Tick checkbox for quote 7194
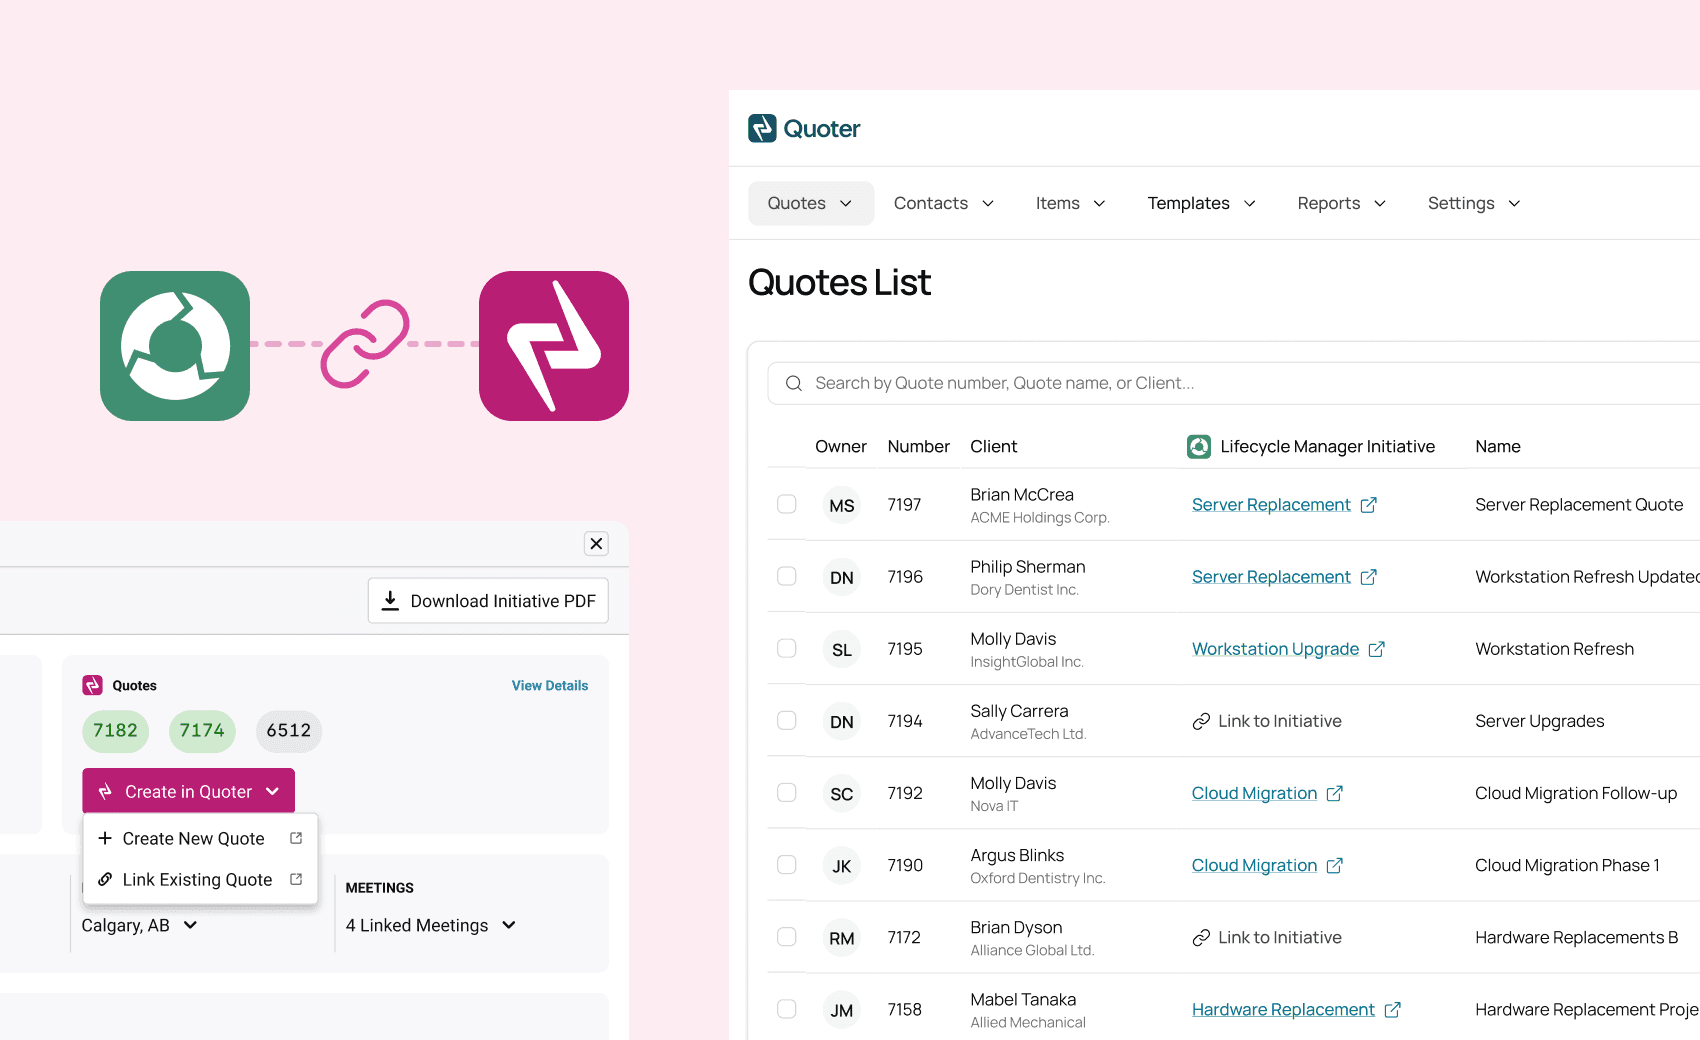 click(787, 720)
